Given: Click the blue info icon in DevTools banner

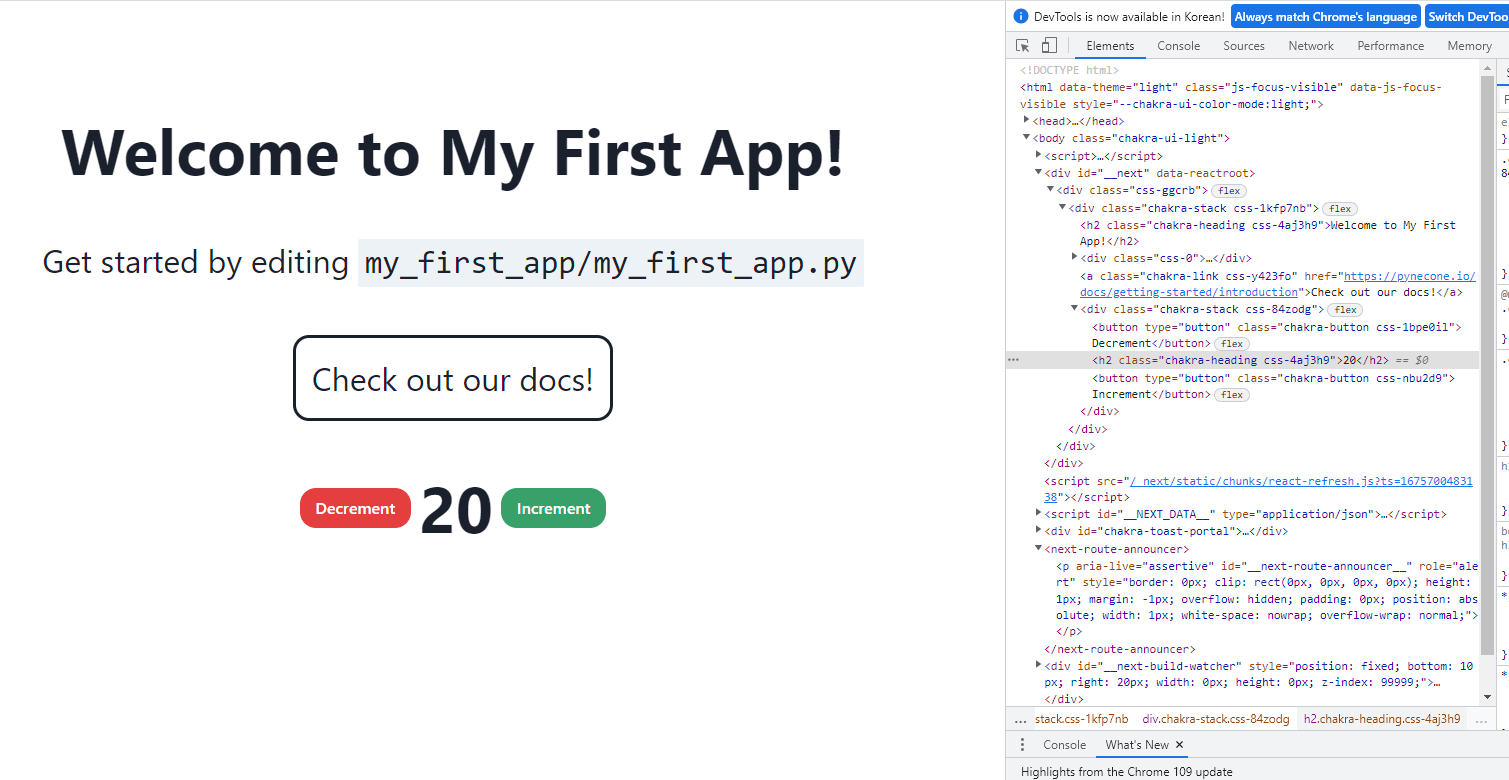Looking at the screenshot, I should click(1020, 16).
